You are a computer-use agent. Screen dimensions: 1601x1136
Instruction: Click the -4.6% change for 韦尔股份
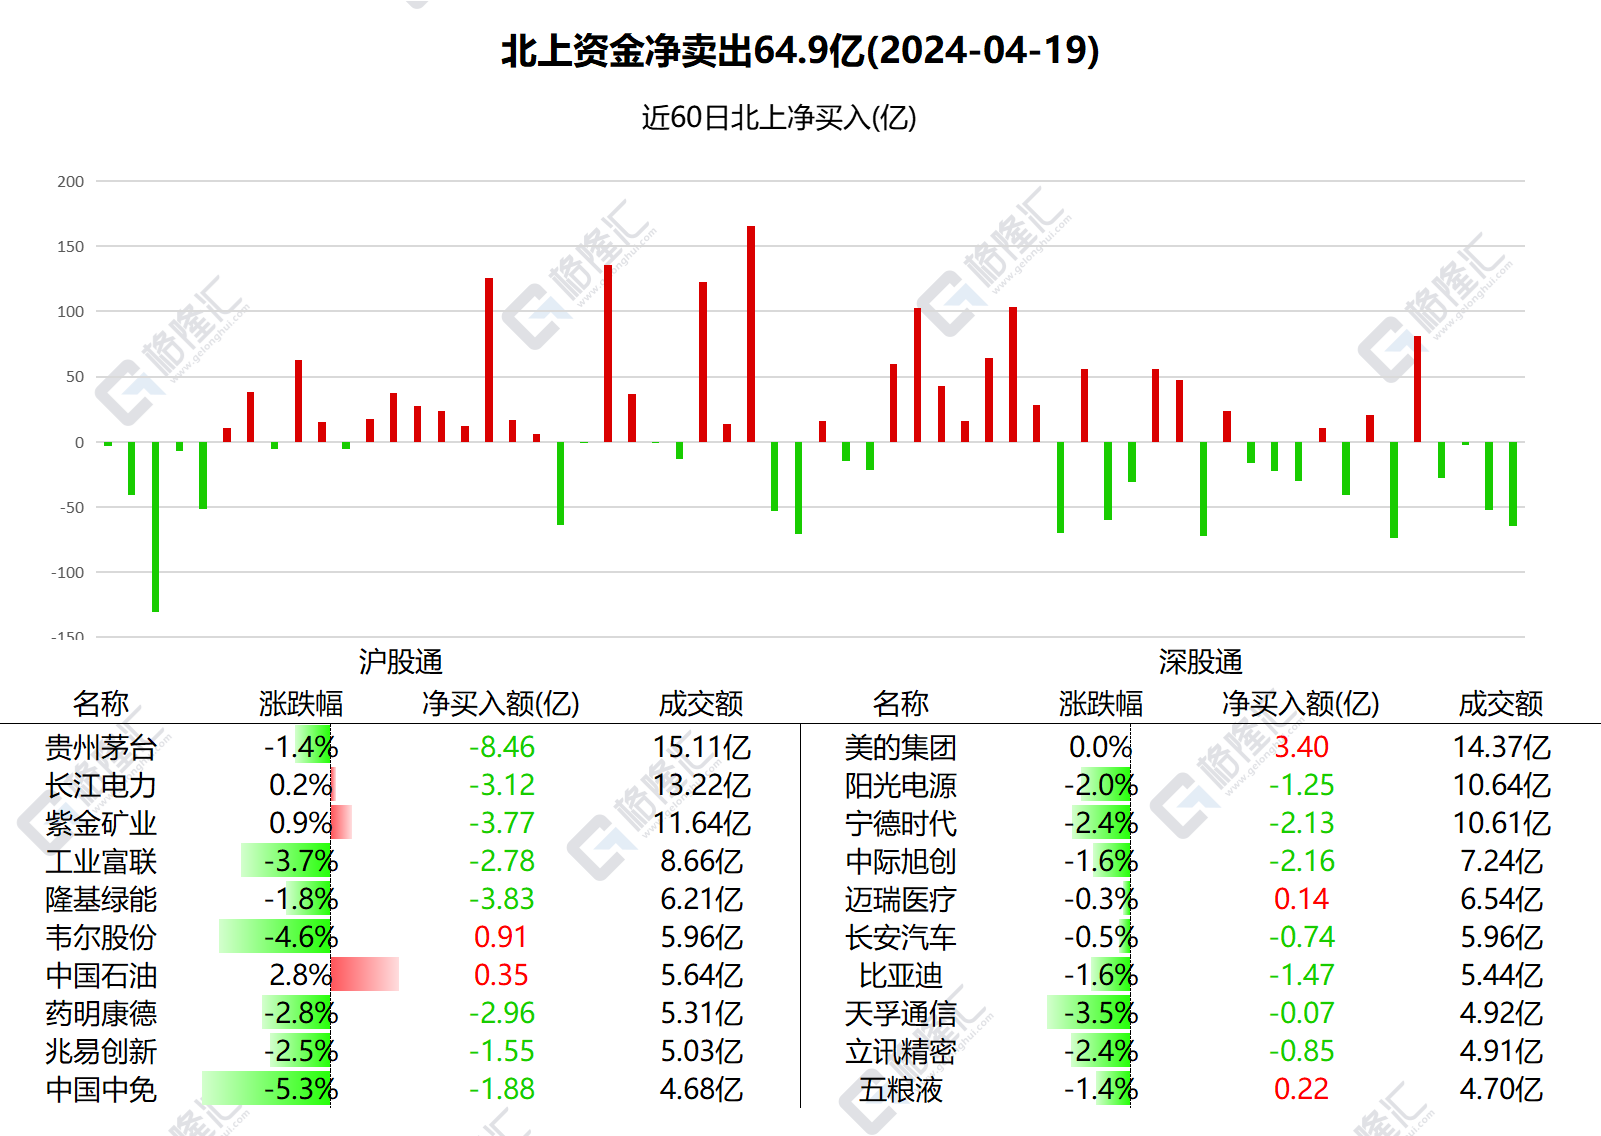300,937
